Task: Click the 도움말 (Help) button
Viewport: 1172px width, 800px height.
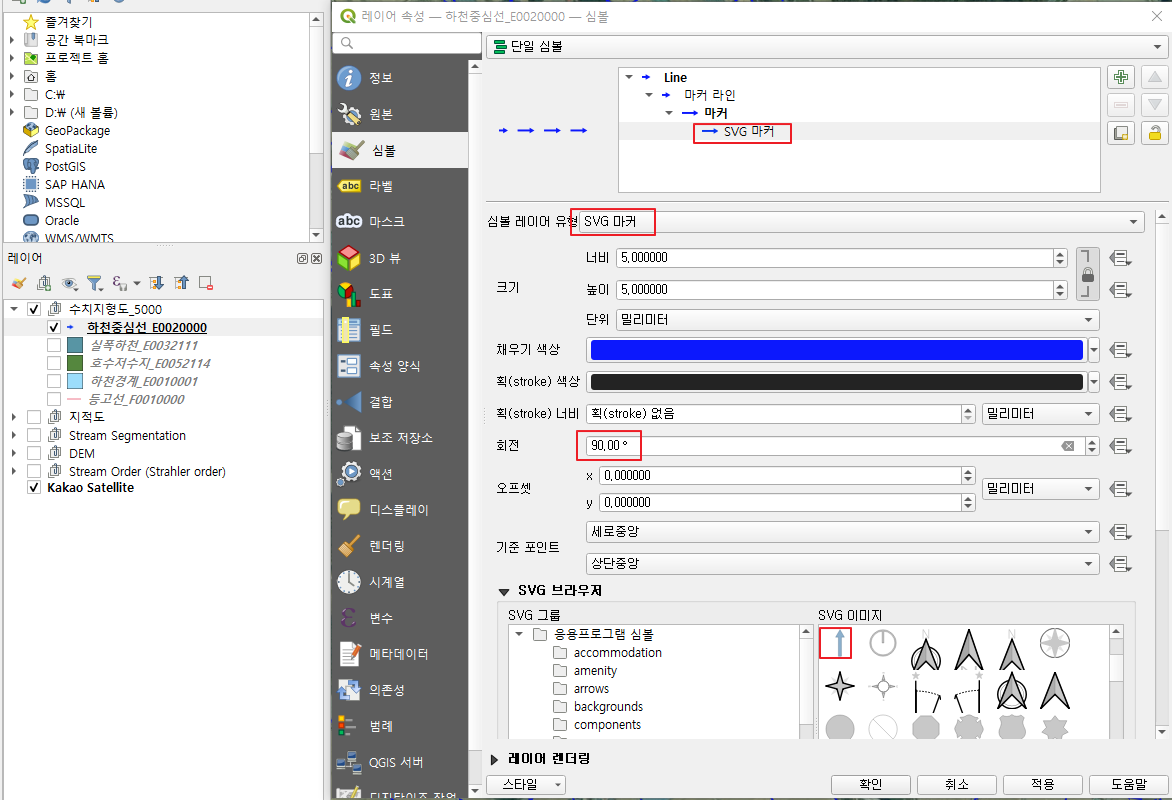Action: [1128, 784]
